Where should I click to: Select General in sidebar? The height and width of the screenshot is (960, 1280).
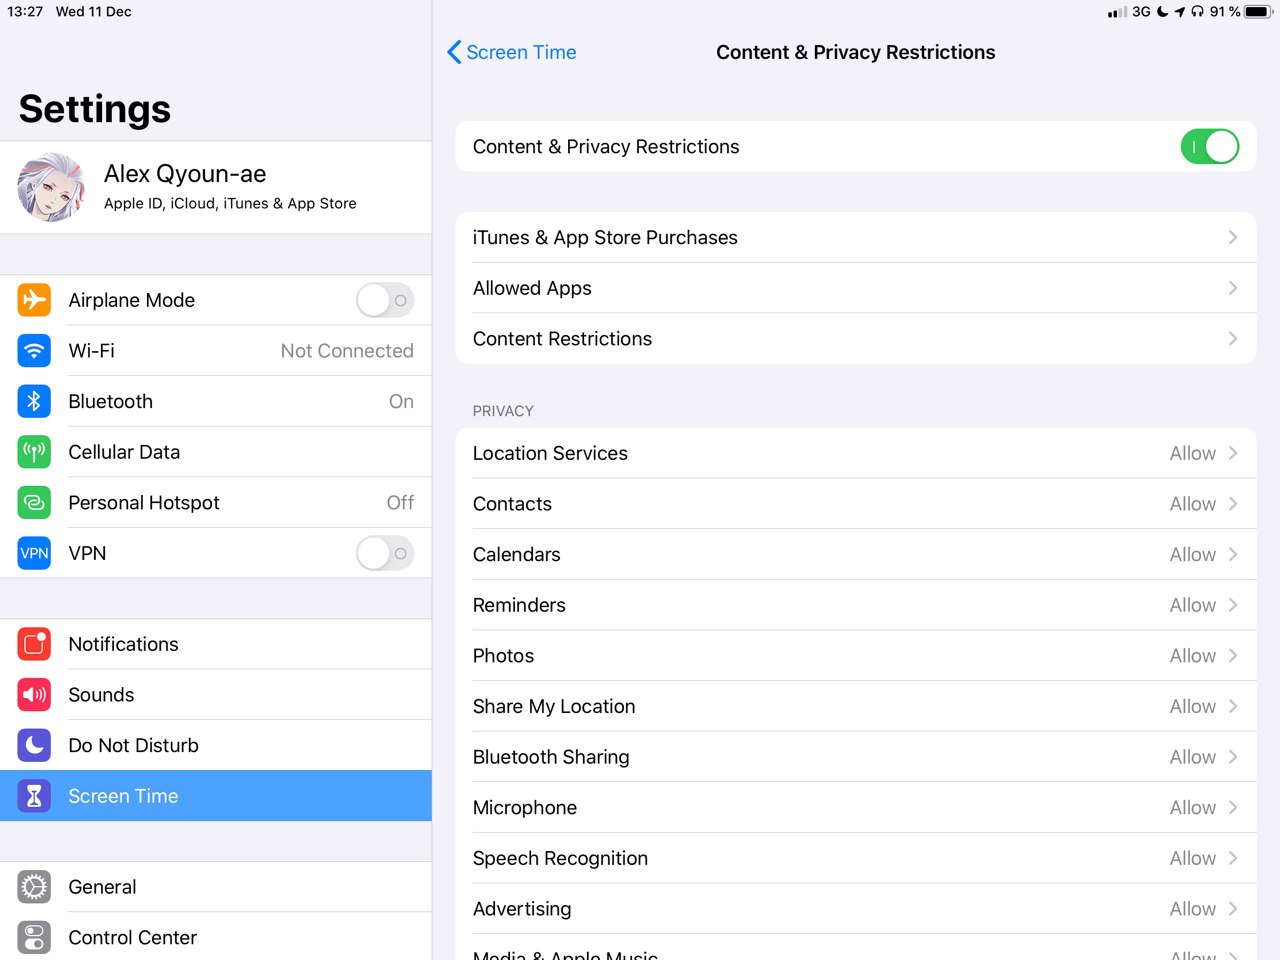click(216, 887)
